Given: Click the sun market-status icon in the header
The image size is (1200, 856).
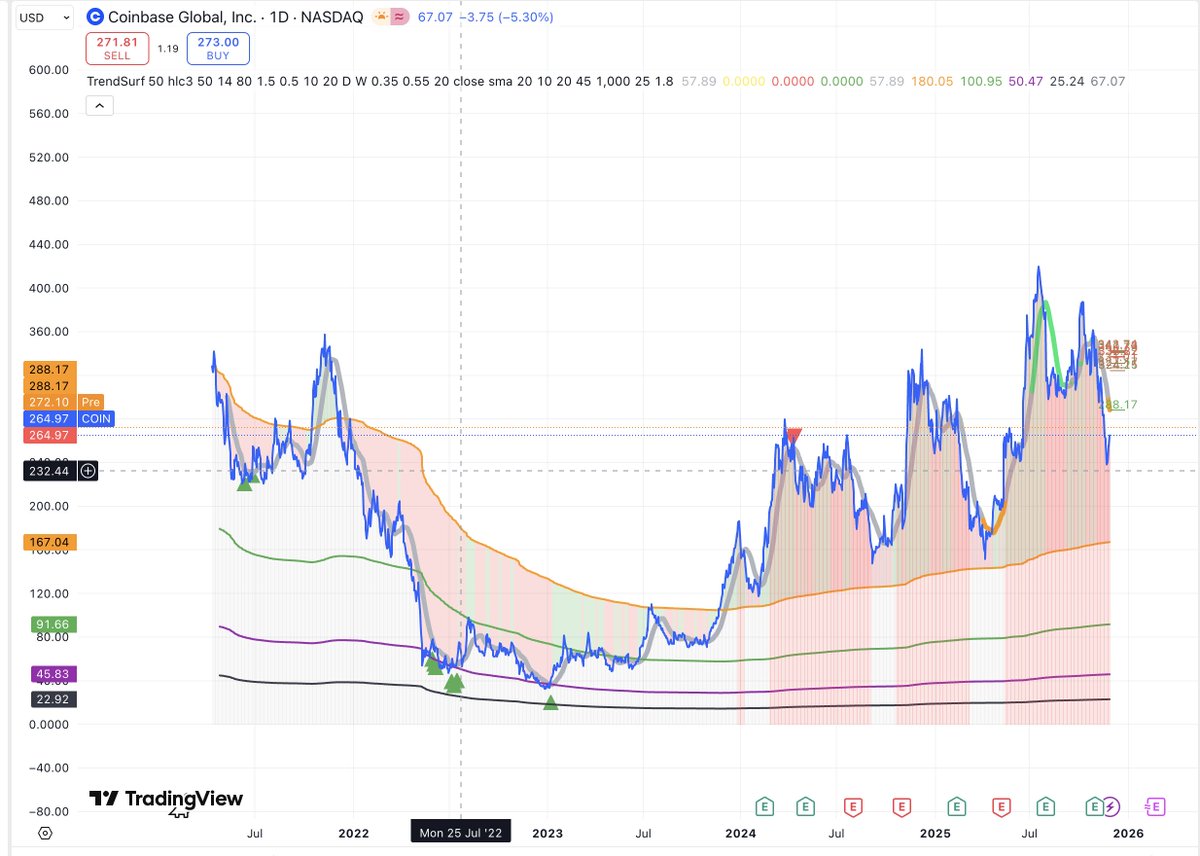Looking at the screenshot, I should [x=380, y=15].
